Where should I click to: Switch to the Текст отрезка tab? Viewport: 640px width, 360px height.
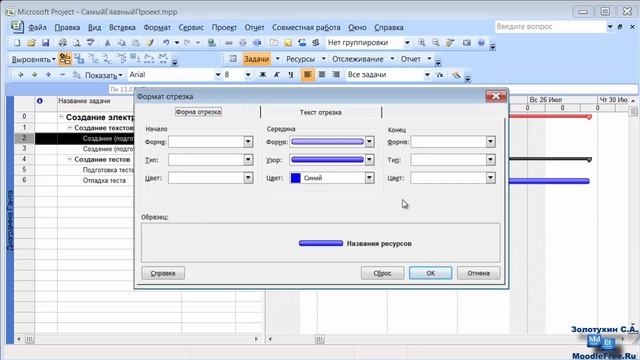click(320, 112)
